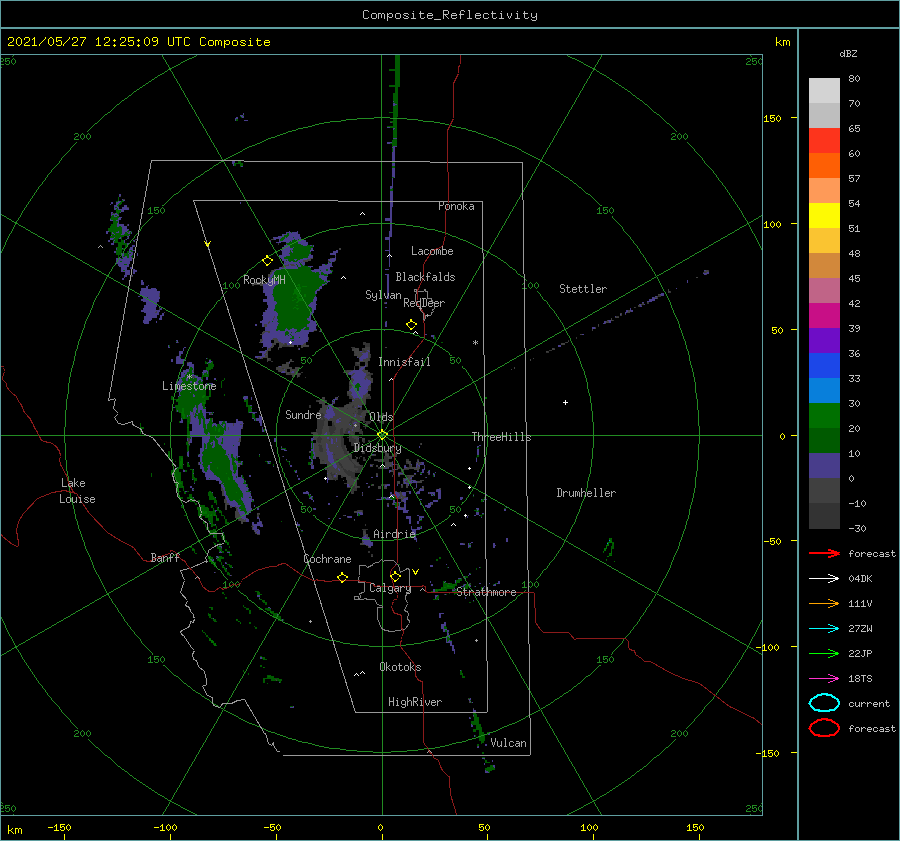Click the Innisfail city label
Screen dimensions: 900x841
point(404,362)
